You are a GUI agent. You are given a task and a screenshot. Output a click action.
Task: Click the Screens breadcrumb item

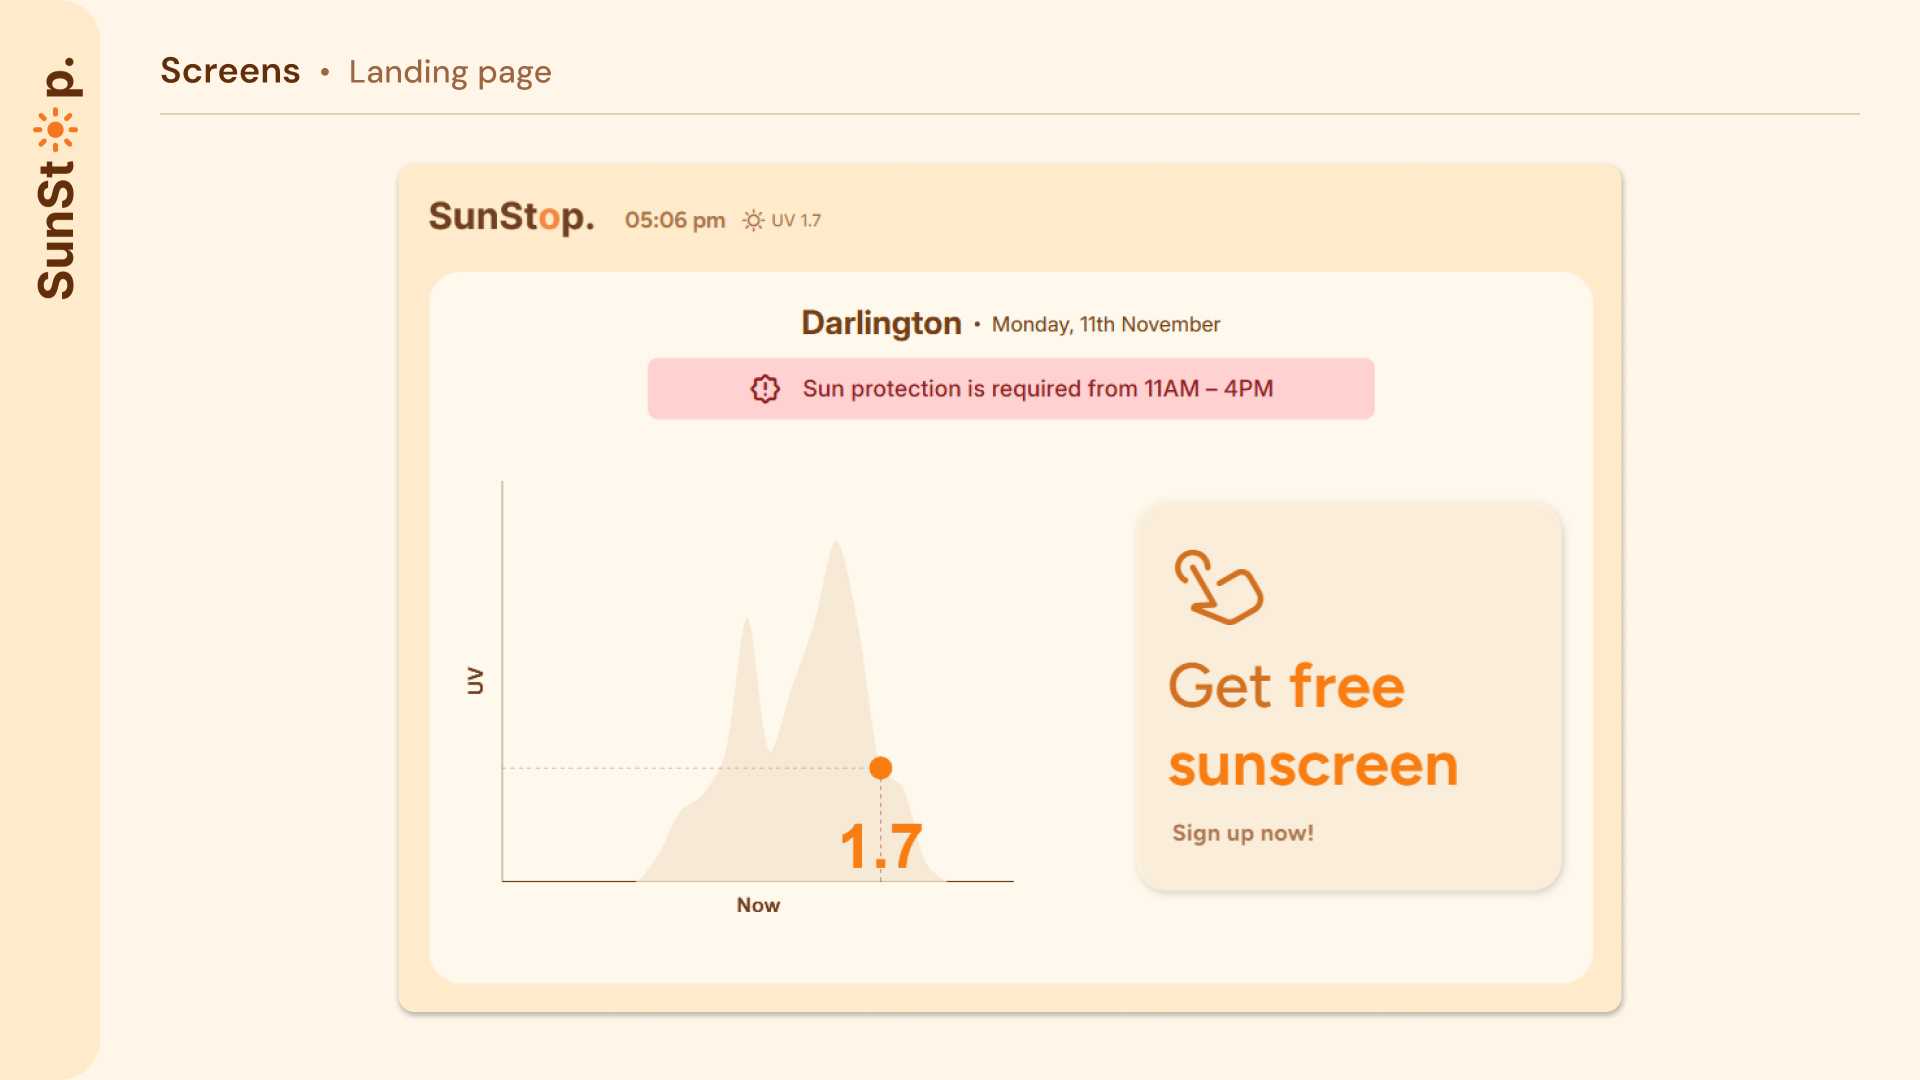tap(230, 71)
